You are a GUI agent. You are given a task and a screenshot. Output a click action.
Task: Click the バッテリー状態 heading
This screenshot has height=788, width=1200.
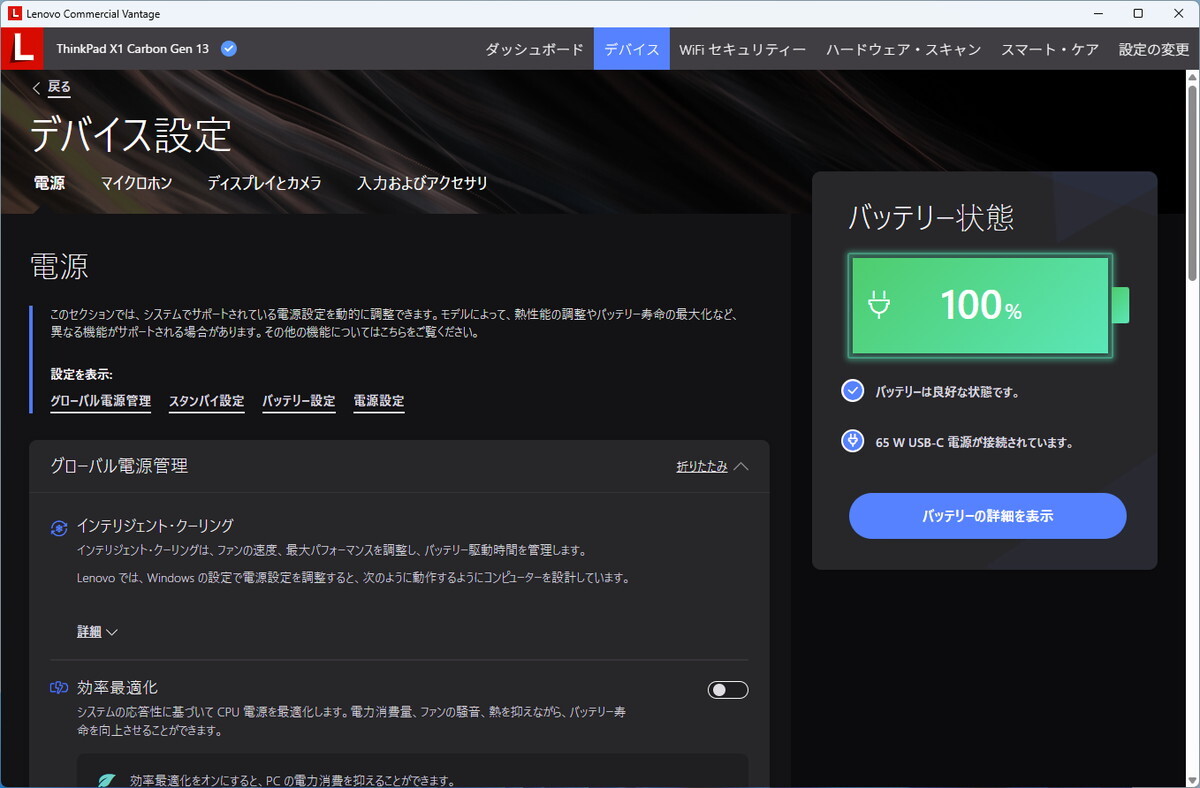pos(931,216)
